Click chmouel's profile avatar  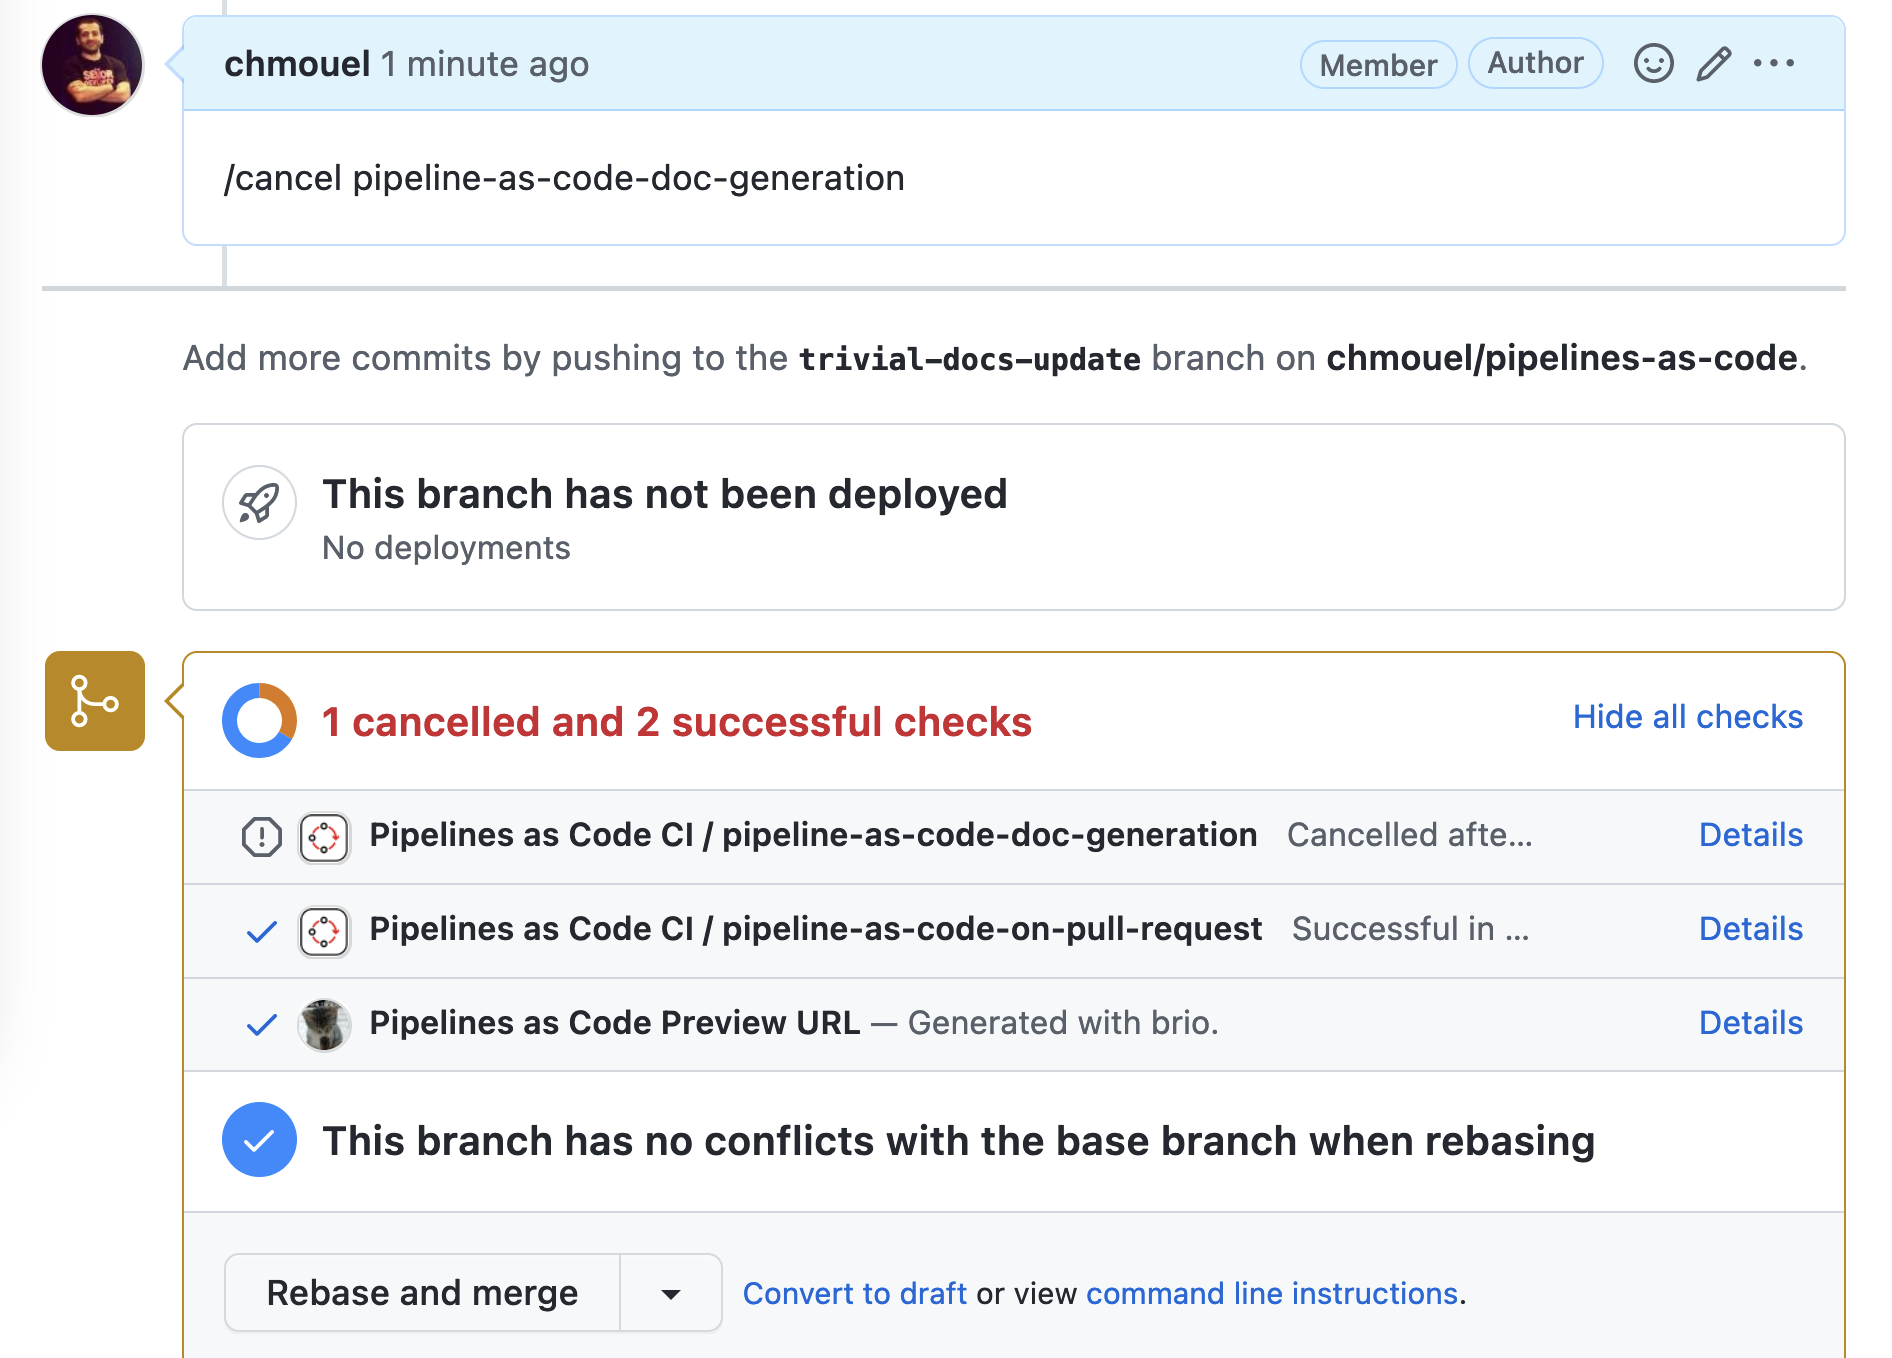pyautogui.click(x=92, y=66)
